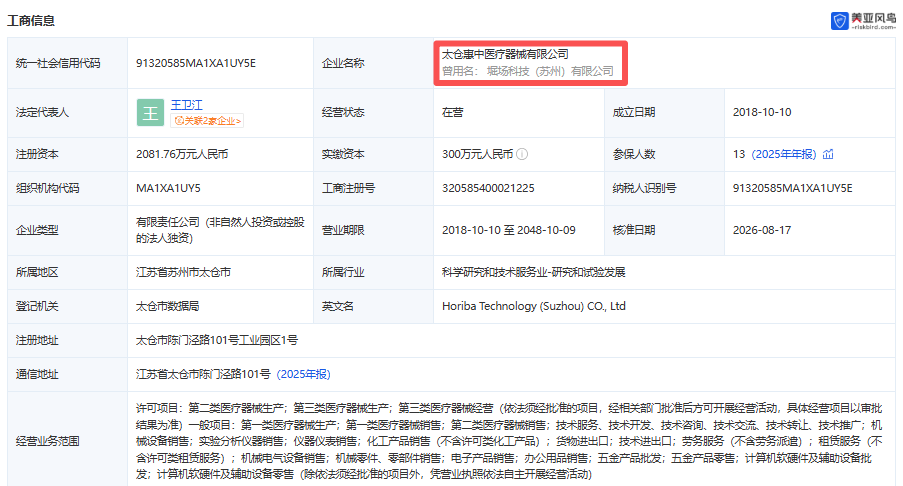
Task: Click establishment date 2018-10-10
Action: (x=762, y=112)
